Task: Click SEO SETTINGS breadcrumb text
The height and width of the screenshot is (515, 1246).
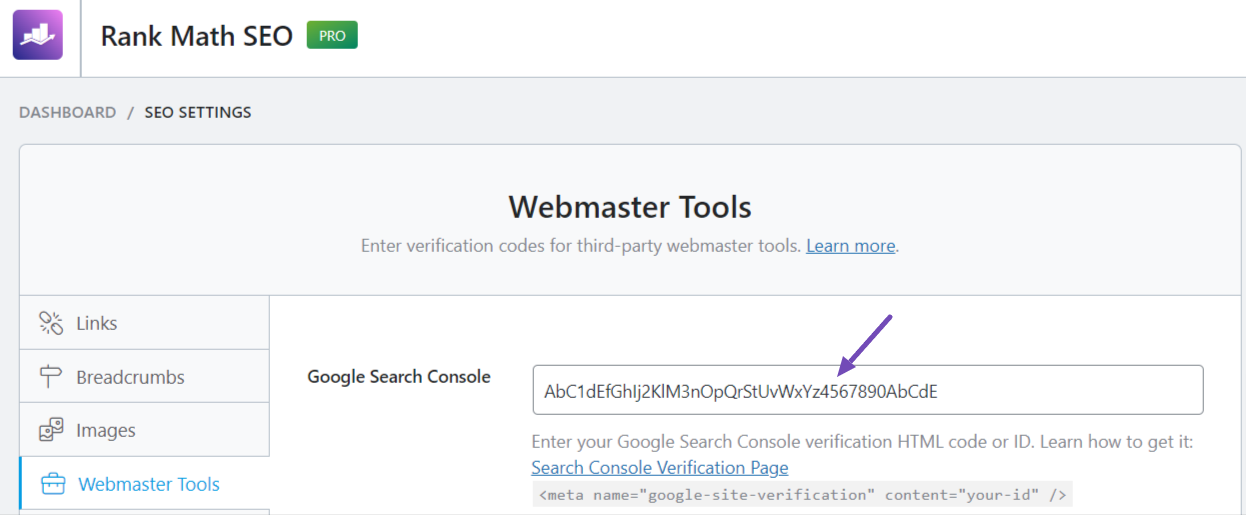Action: coord(198,112)
